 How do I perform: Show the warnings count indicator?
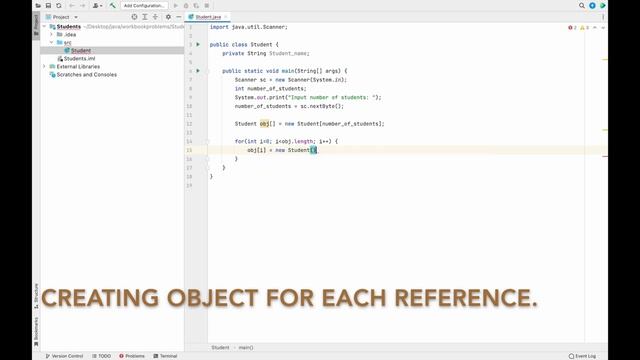(584, 27)
